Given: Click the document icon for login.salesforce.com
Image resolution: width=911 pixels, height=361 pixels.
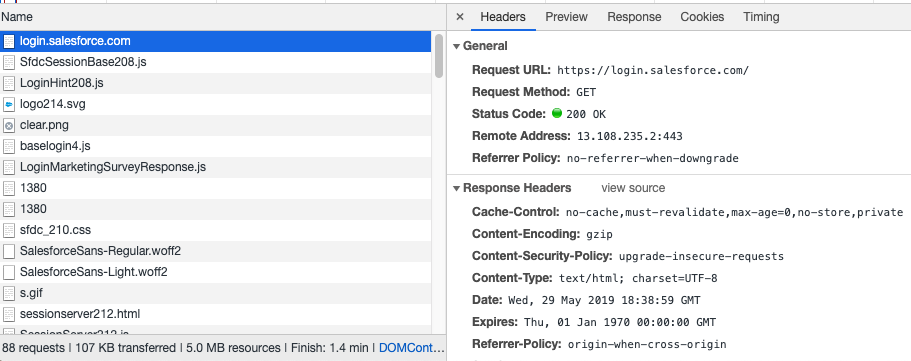Looking at the screenshot, I should point(9,41).
